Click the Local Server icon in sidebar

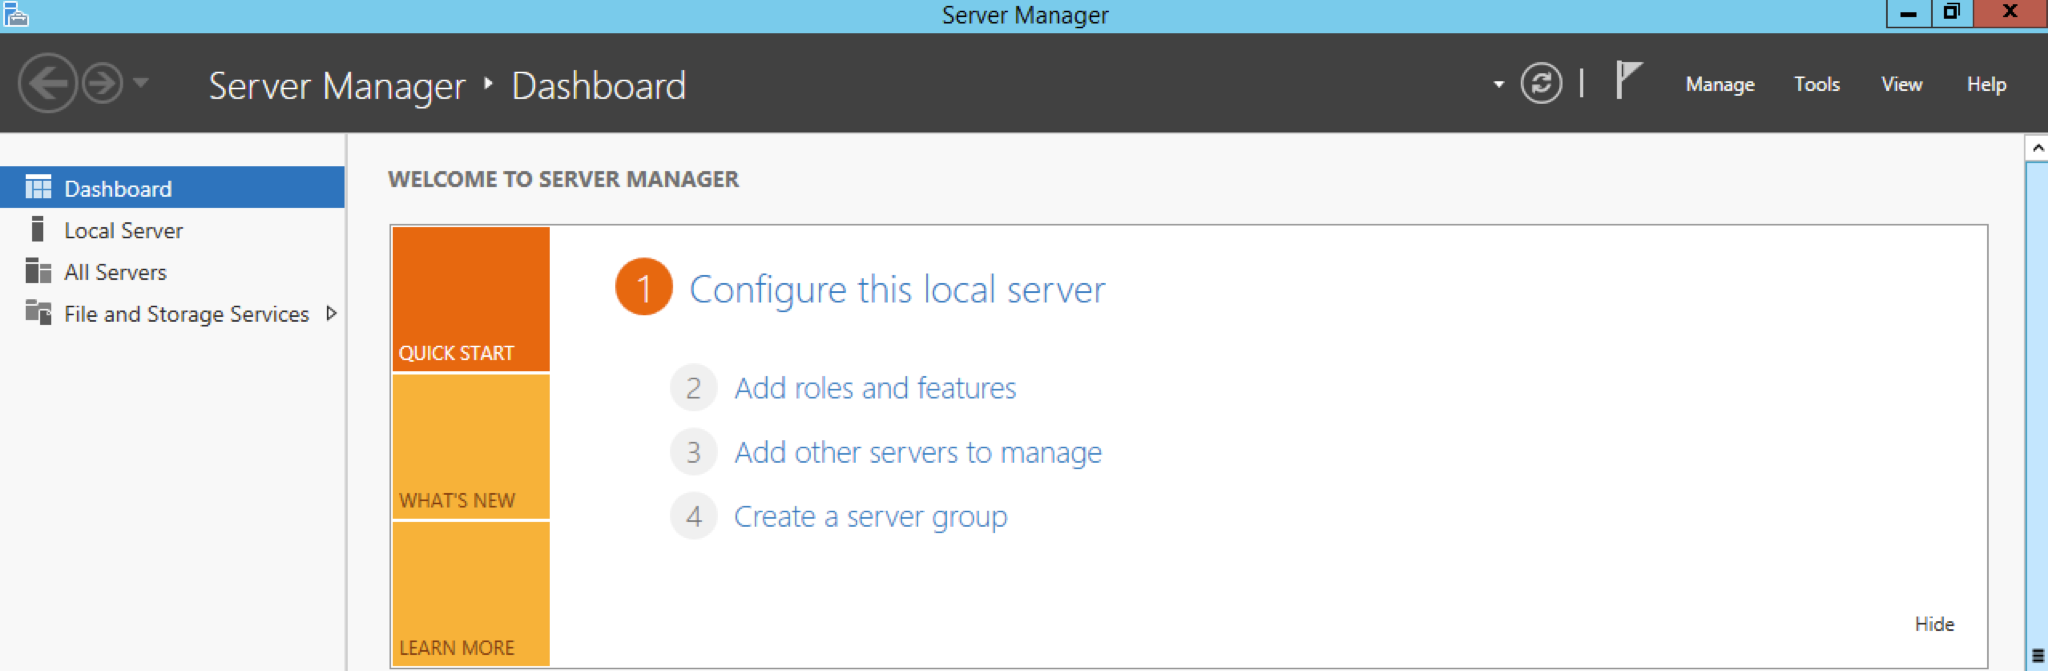point(38,230)
